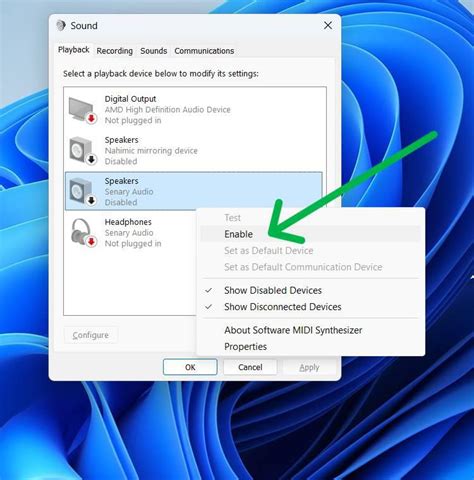Image resolution: width=474 pixels, height=480 pixels.
Task: Select the Headphones device icon
Action: tap(83, 233)
